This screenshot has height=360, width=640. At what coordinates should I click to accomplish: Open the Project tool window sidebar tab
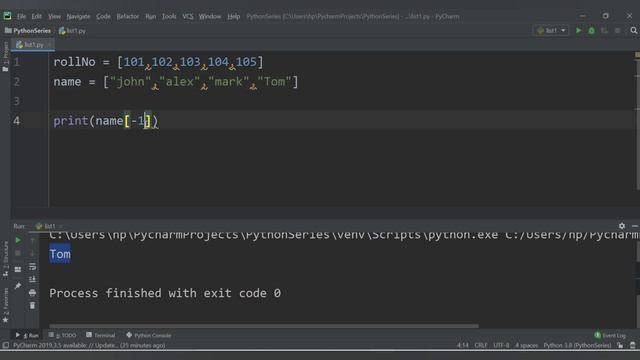point(5,56)
